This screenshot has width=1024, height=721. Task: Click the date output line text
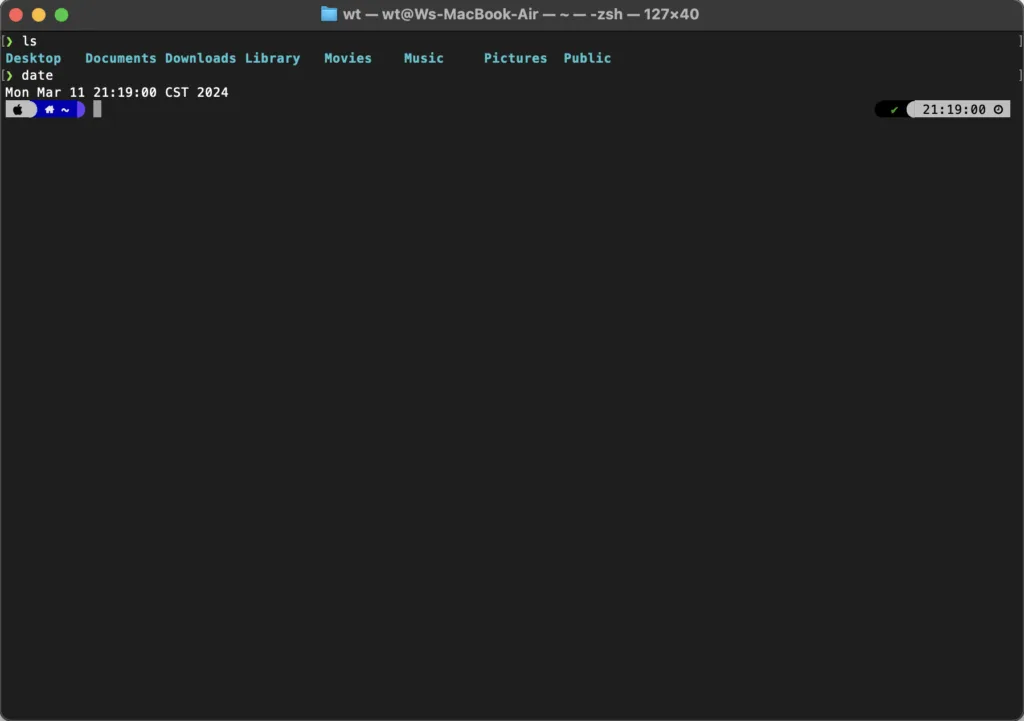coord(117,92)
